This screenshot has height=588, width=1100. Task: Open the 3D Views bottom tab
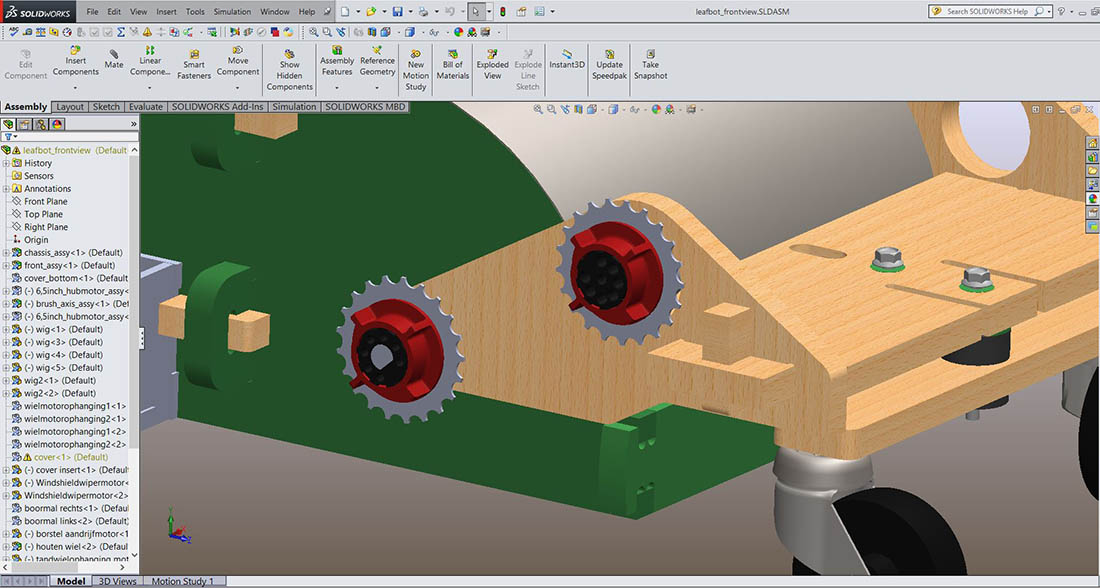[x=117, y=581]
